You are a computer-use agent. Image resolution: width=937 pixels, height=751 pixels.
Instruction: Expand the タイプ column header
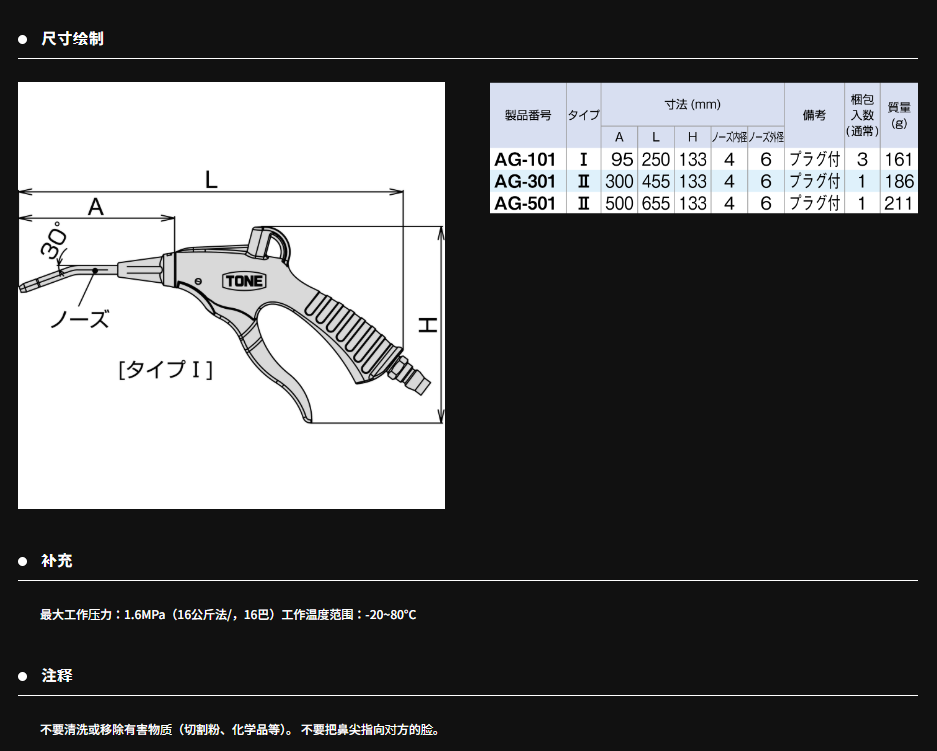pyautogui.click(x=583, y=114)
